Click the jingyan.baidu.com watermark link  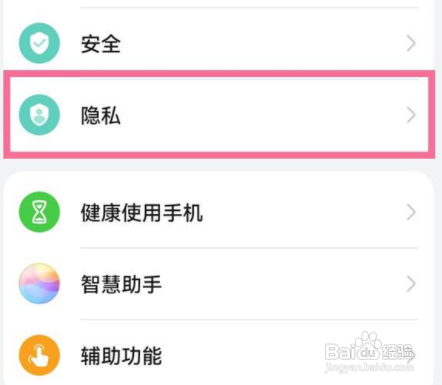click(369, 367)
